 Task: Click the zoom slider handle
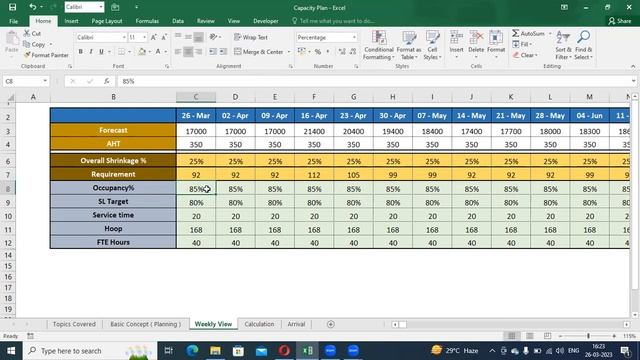coord(588,336)
